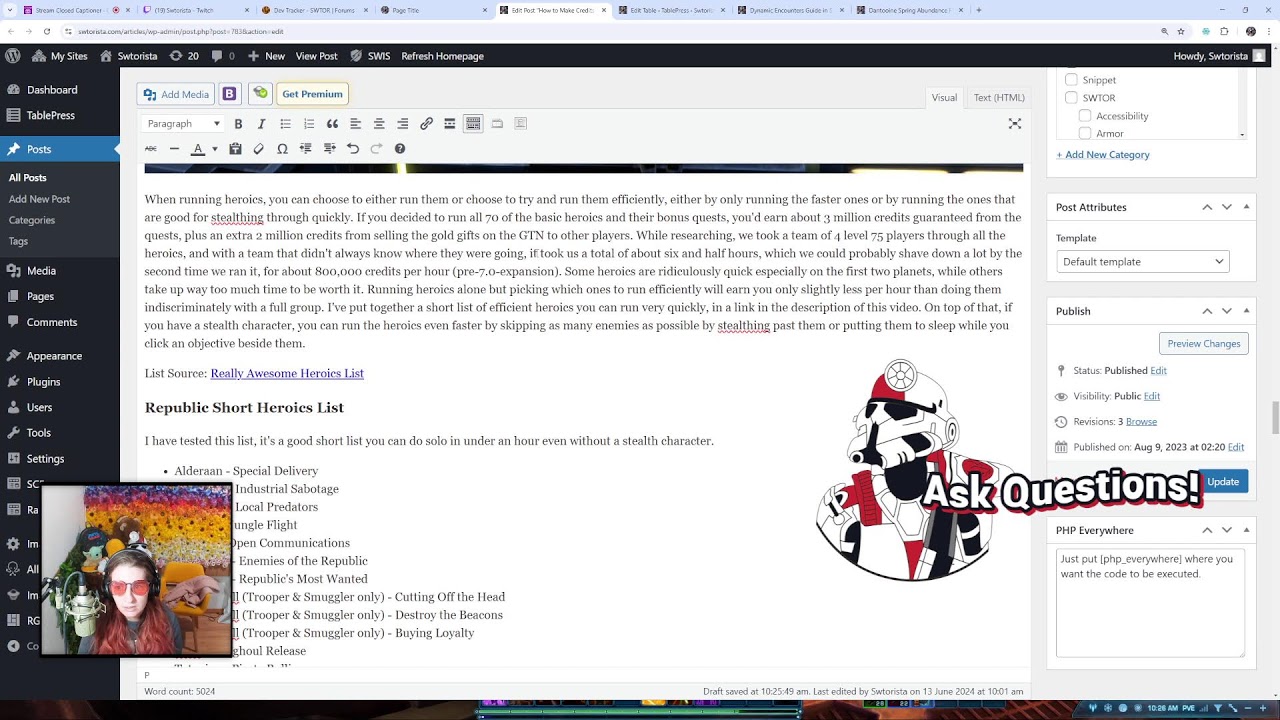
Task: Click the green icon beside Get Premium
Action: (x=260, y=94)
